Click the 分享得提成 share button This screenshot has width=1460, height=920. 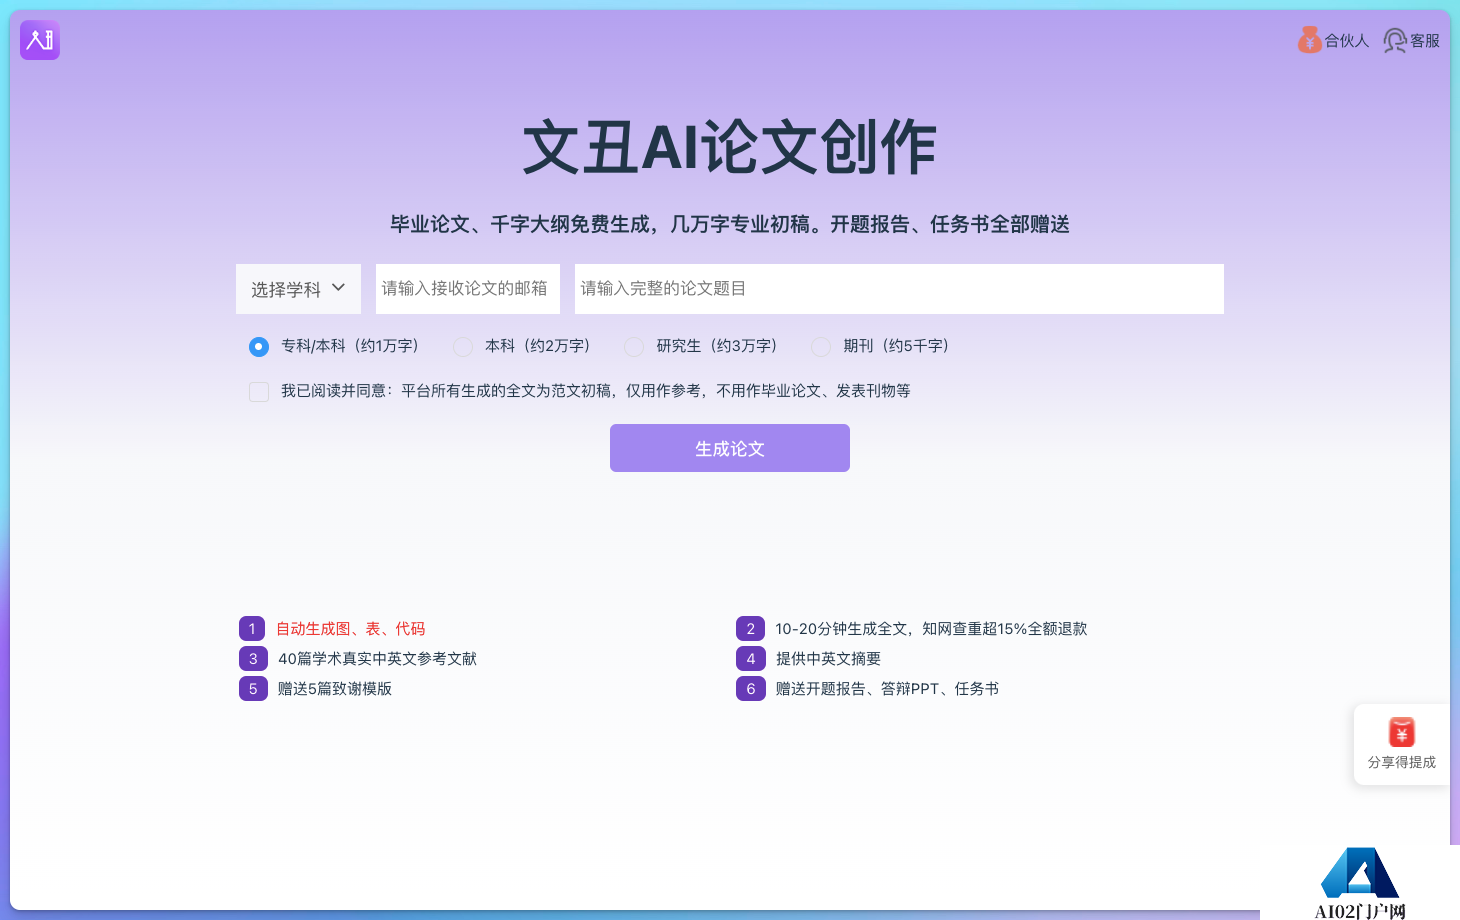click(x=1402, y=745)
